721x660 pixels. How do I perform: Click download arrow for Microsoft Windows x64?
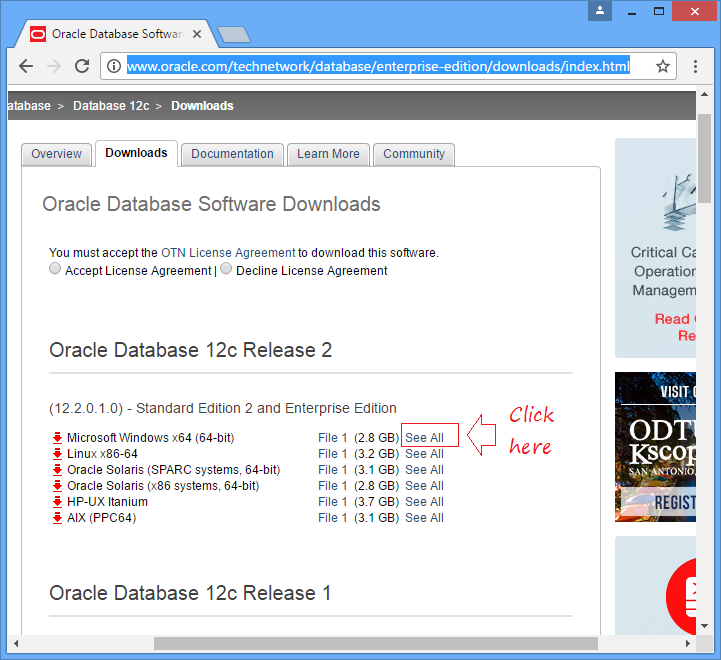coord(57,438)
